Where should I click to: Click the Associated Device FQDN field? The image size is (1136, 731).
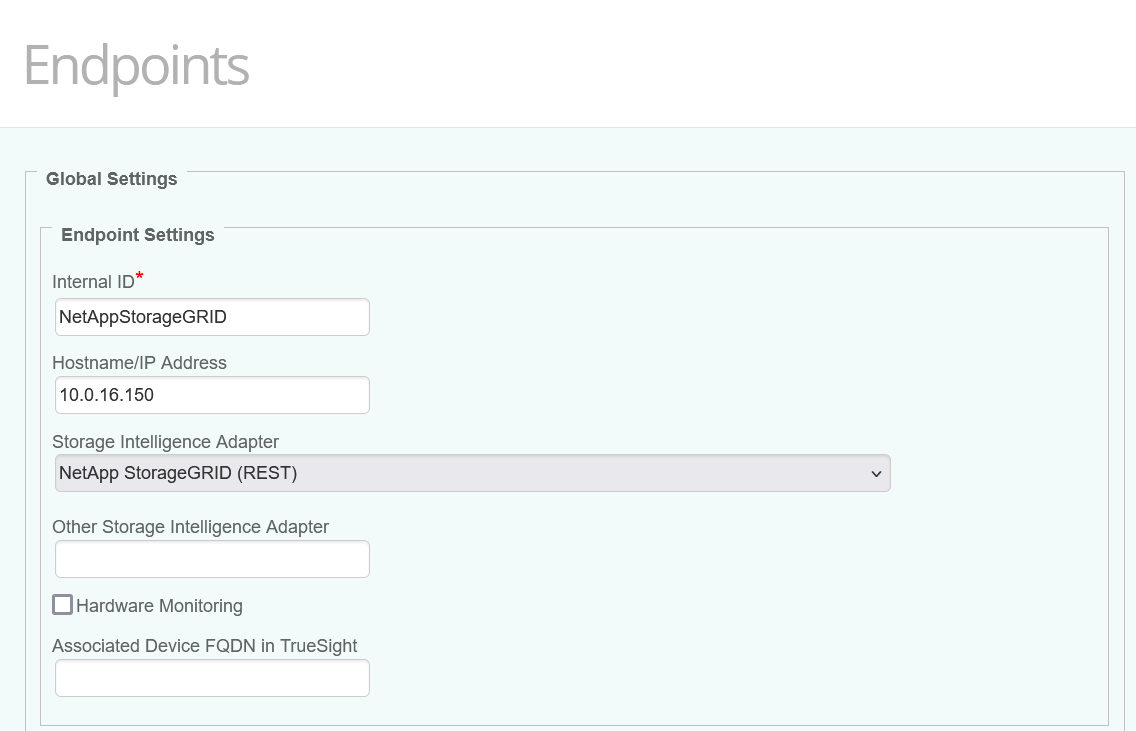click(x=211, y=677)
